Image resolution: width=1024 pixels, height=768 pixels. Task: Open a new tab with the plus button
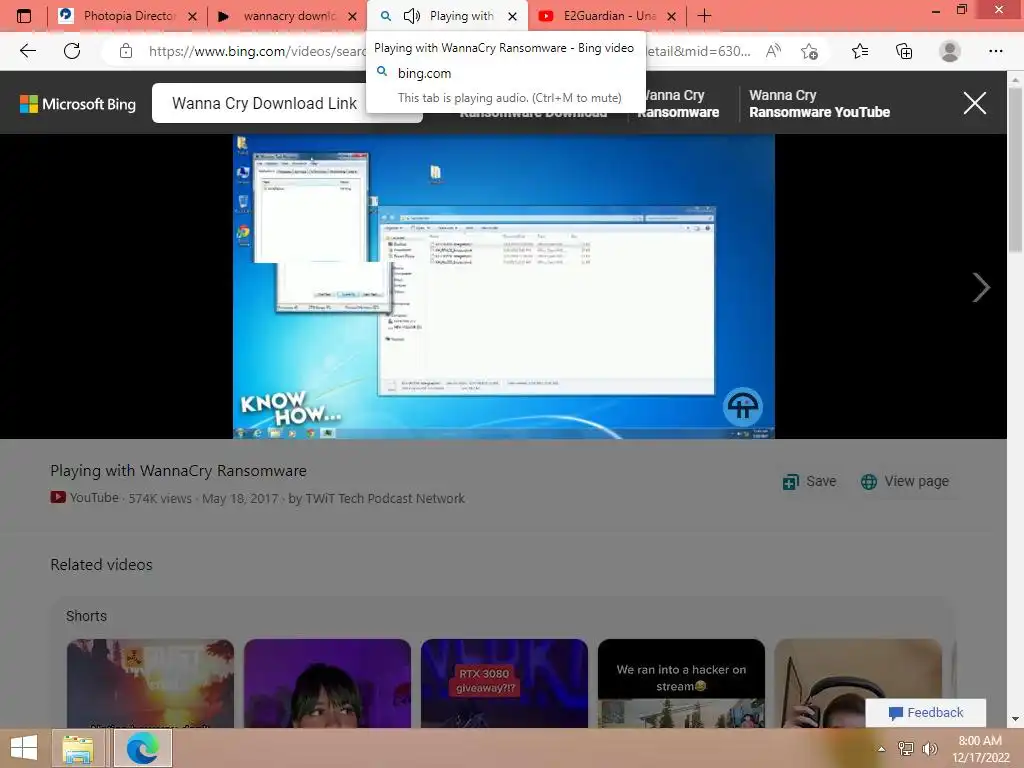(x=704, y=16)
